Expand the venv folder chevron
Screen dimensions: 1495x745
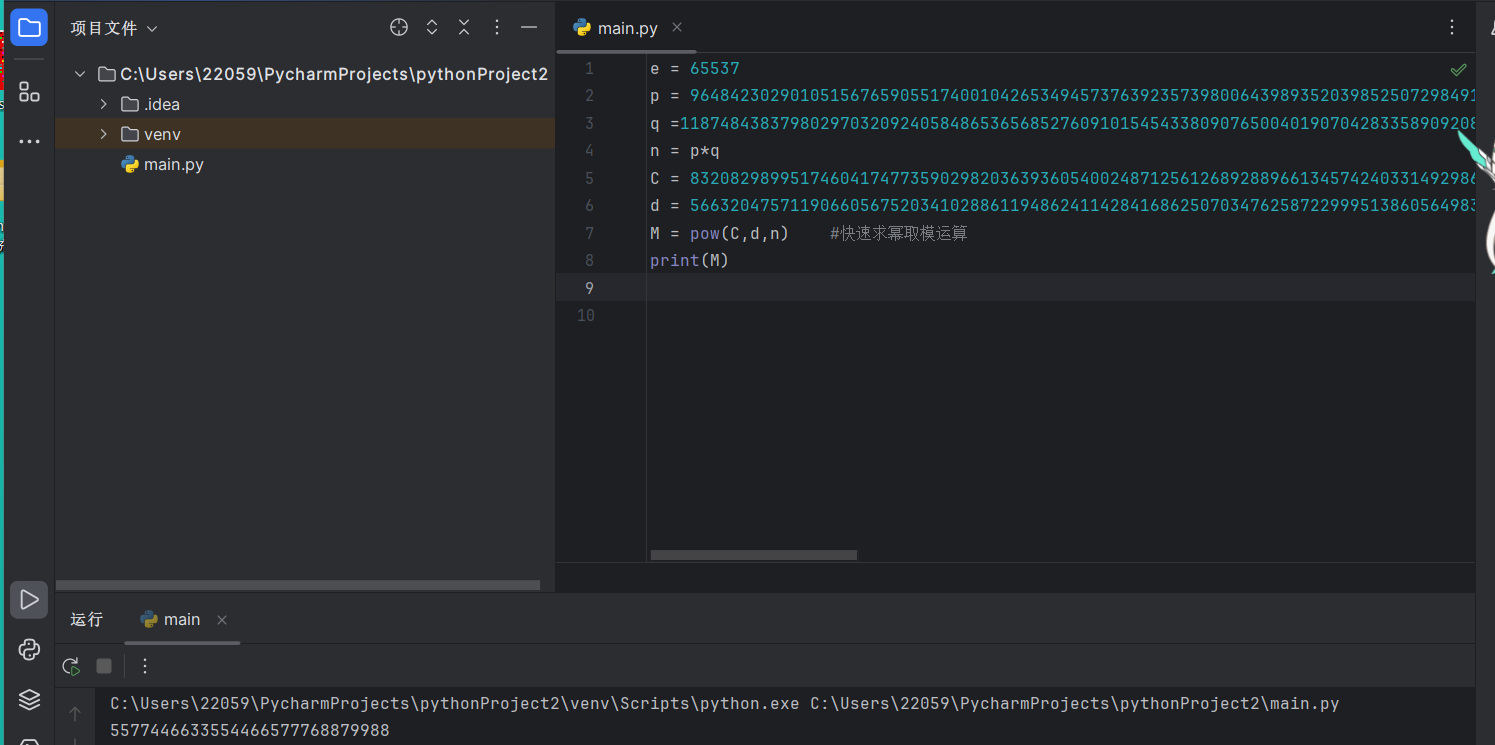(x=104, y=134)
